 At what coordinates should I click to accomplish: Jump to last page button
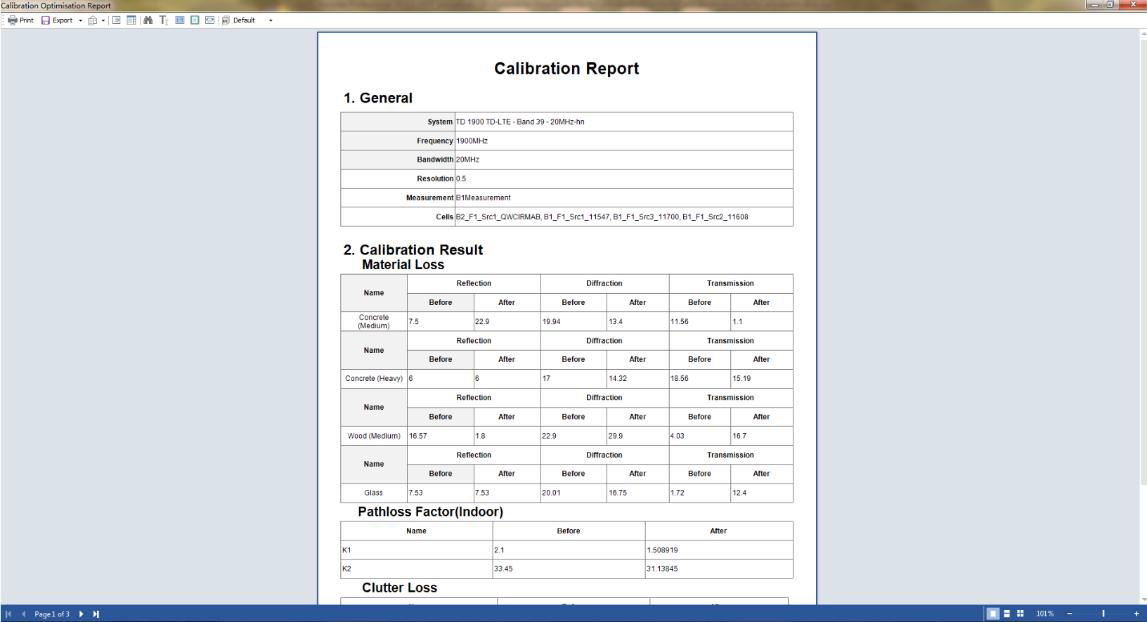96,613
